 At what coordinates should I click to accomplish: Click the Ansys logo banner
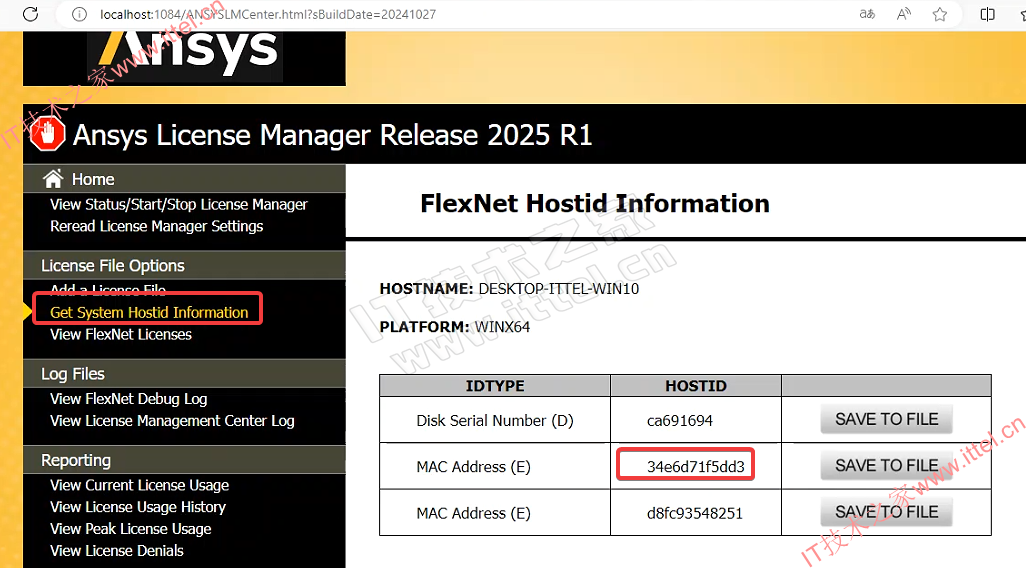pyautogui.click(x=185, y=58)
